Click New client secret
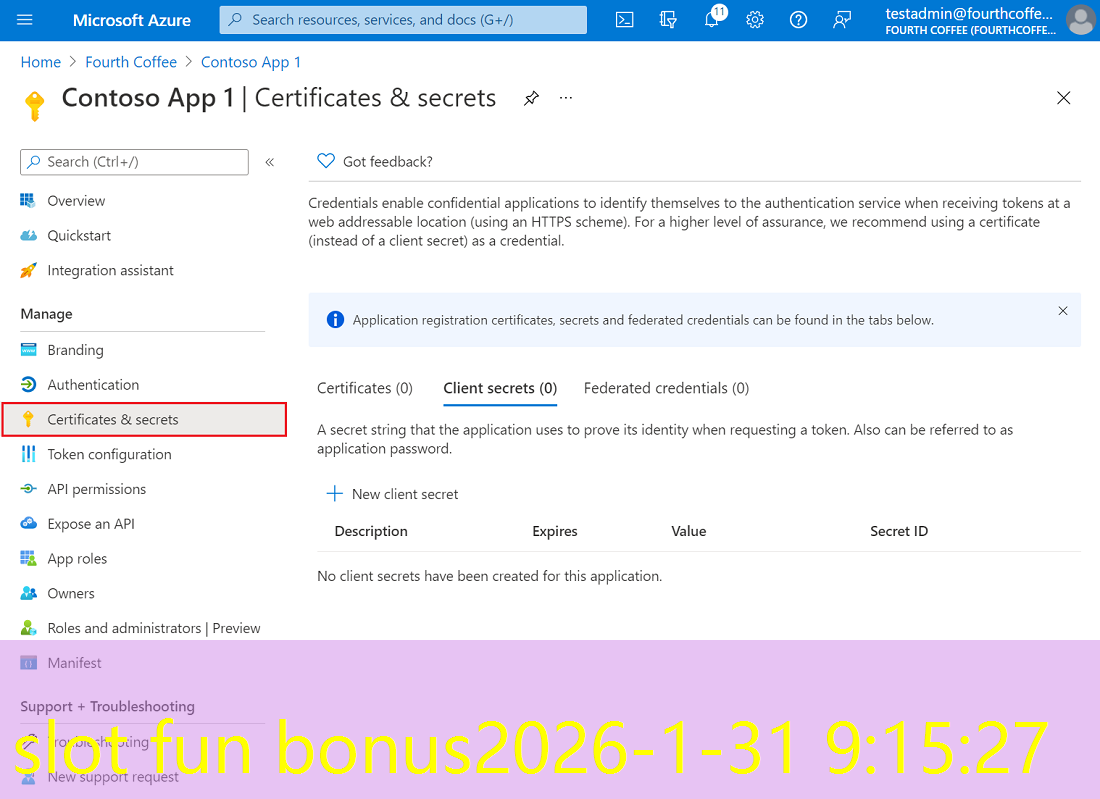 point(393,494)
